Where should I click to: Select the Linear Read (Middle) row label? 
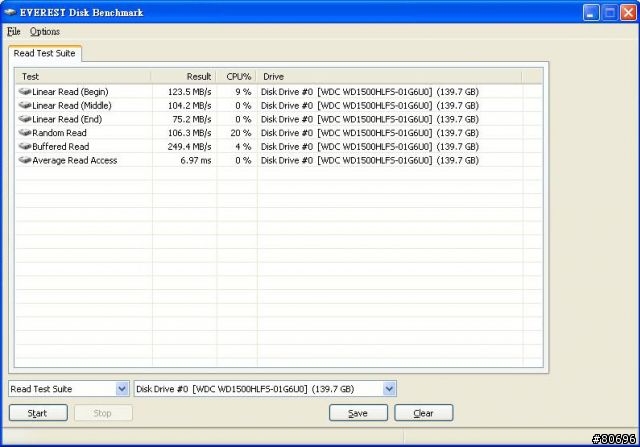[72, 106]
